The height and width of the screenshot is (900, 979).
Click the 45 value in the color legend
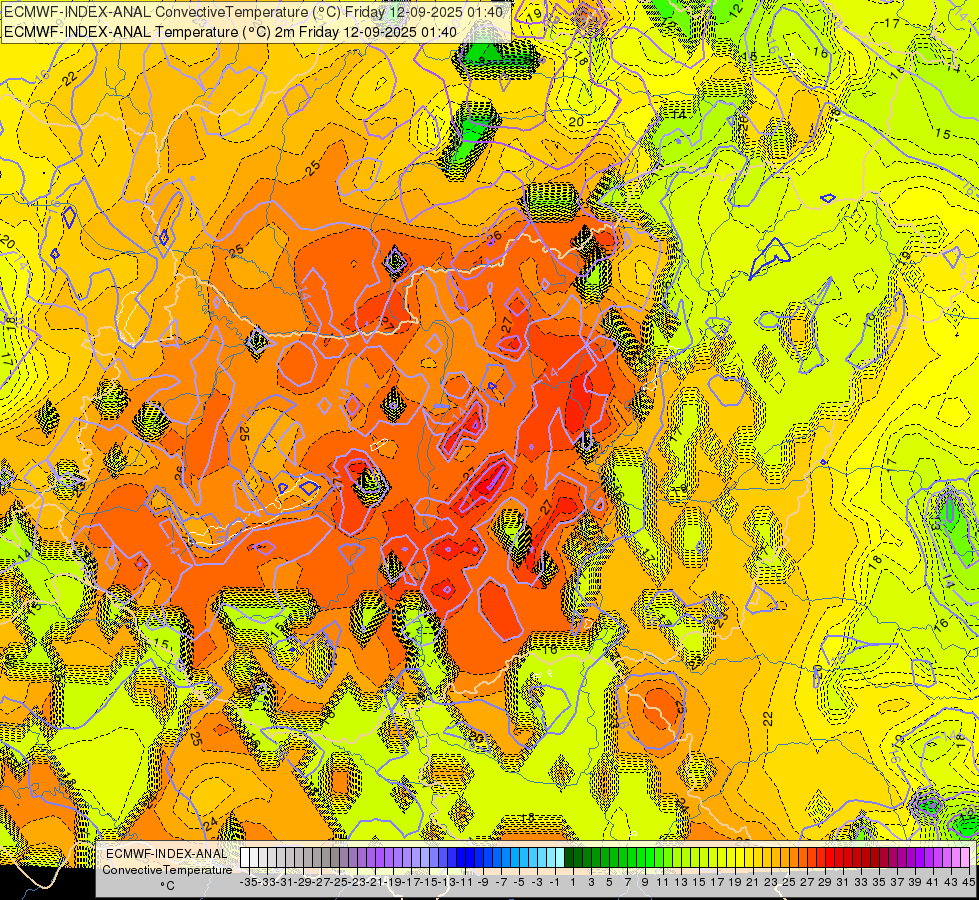[x=968, y=882]
